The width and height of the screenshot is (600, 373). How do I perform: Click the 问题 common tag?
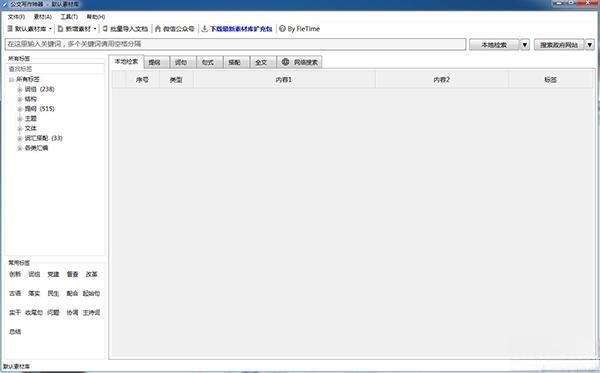pos(53,313)
